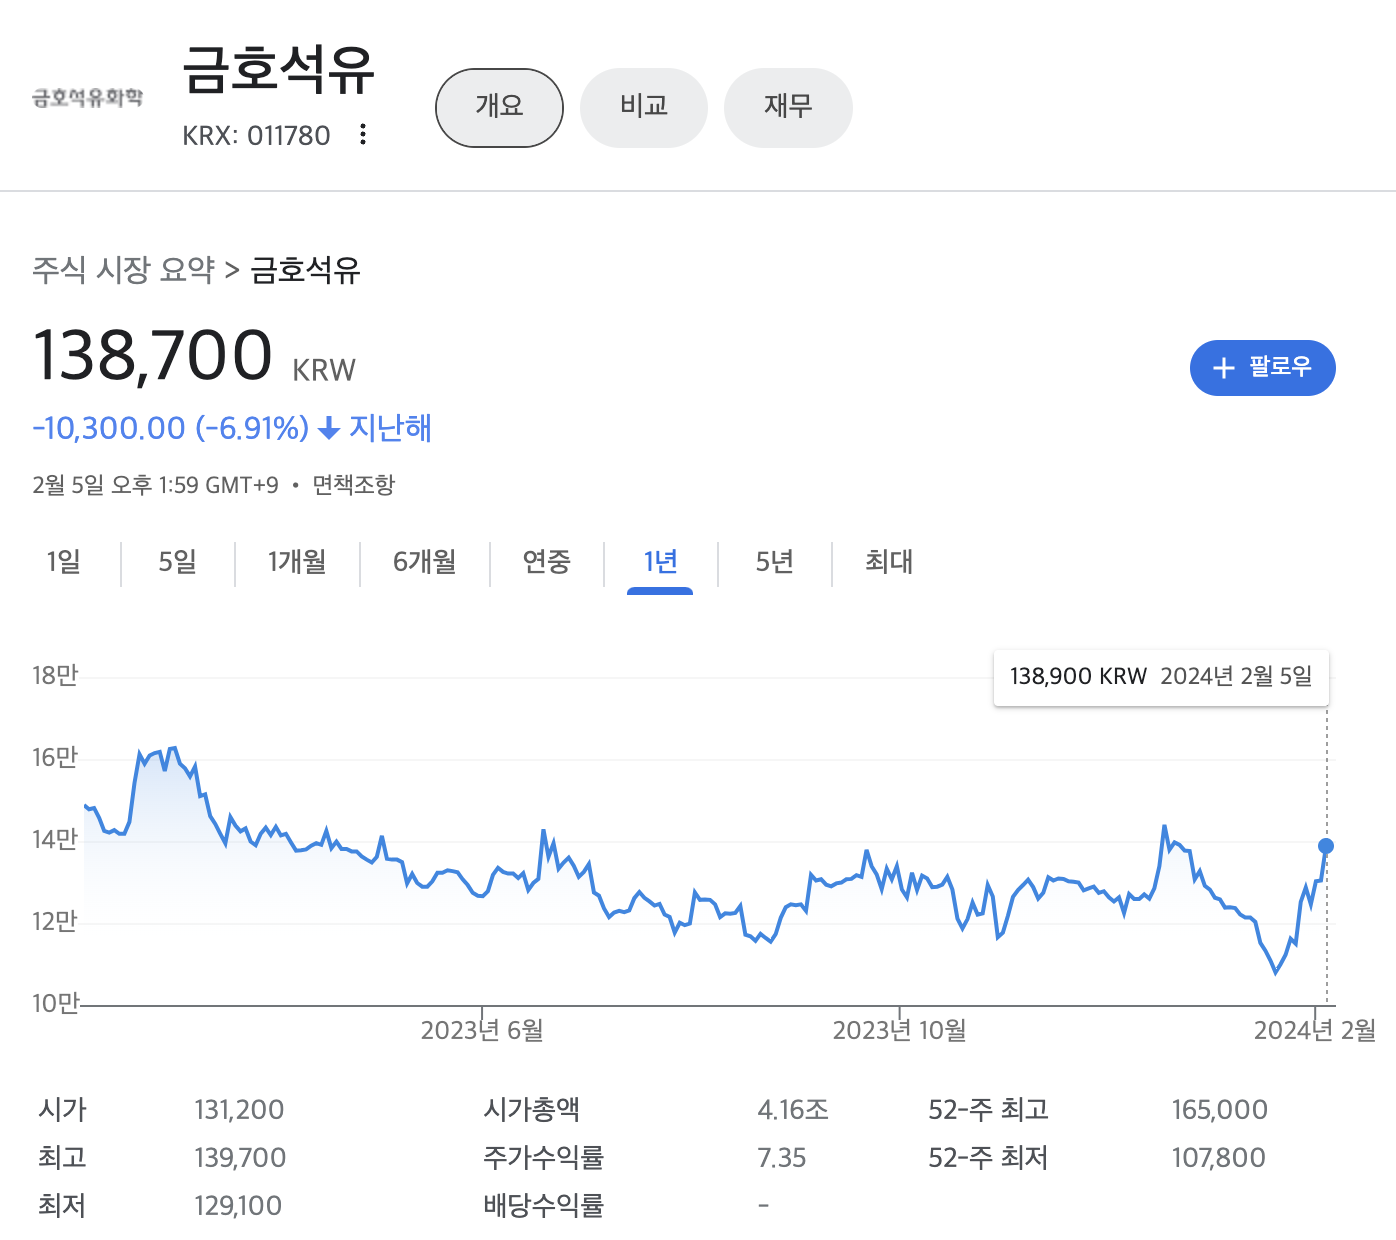Viewport: 1396px width, 1240px height.
Task: Click the 14만 y-axis label
Action: [x=55, y=840]
